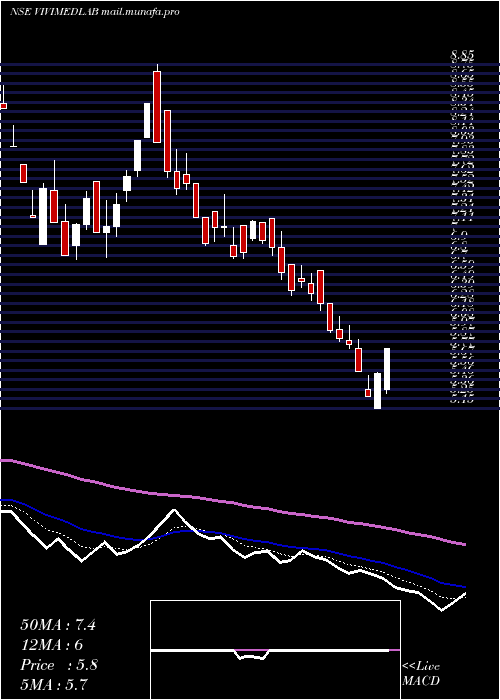
Task: Click the tallest red candlestick at the peak
Action: (157, 107)
